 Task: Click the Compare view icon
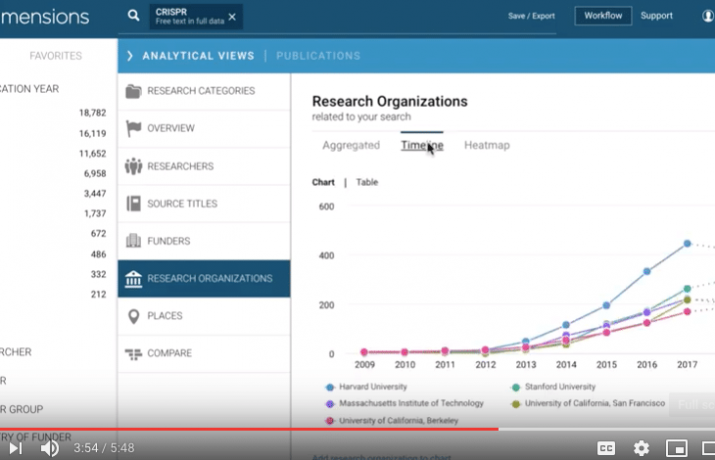click(x=133, y=353)
